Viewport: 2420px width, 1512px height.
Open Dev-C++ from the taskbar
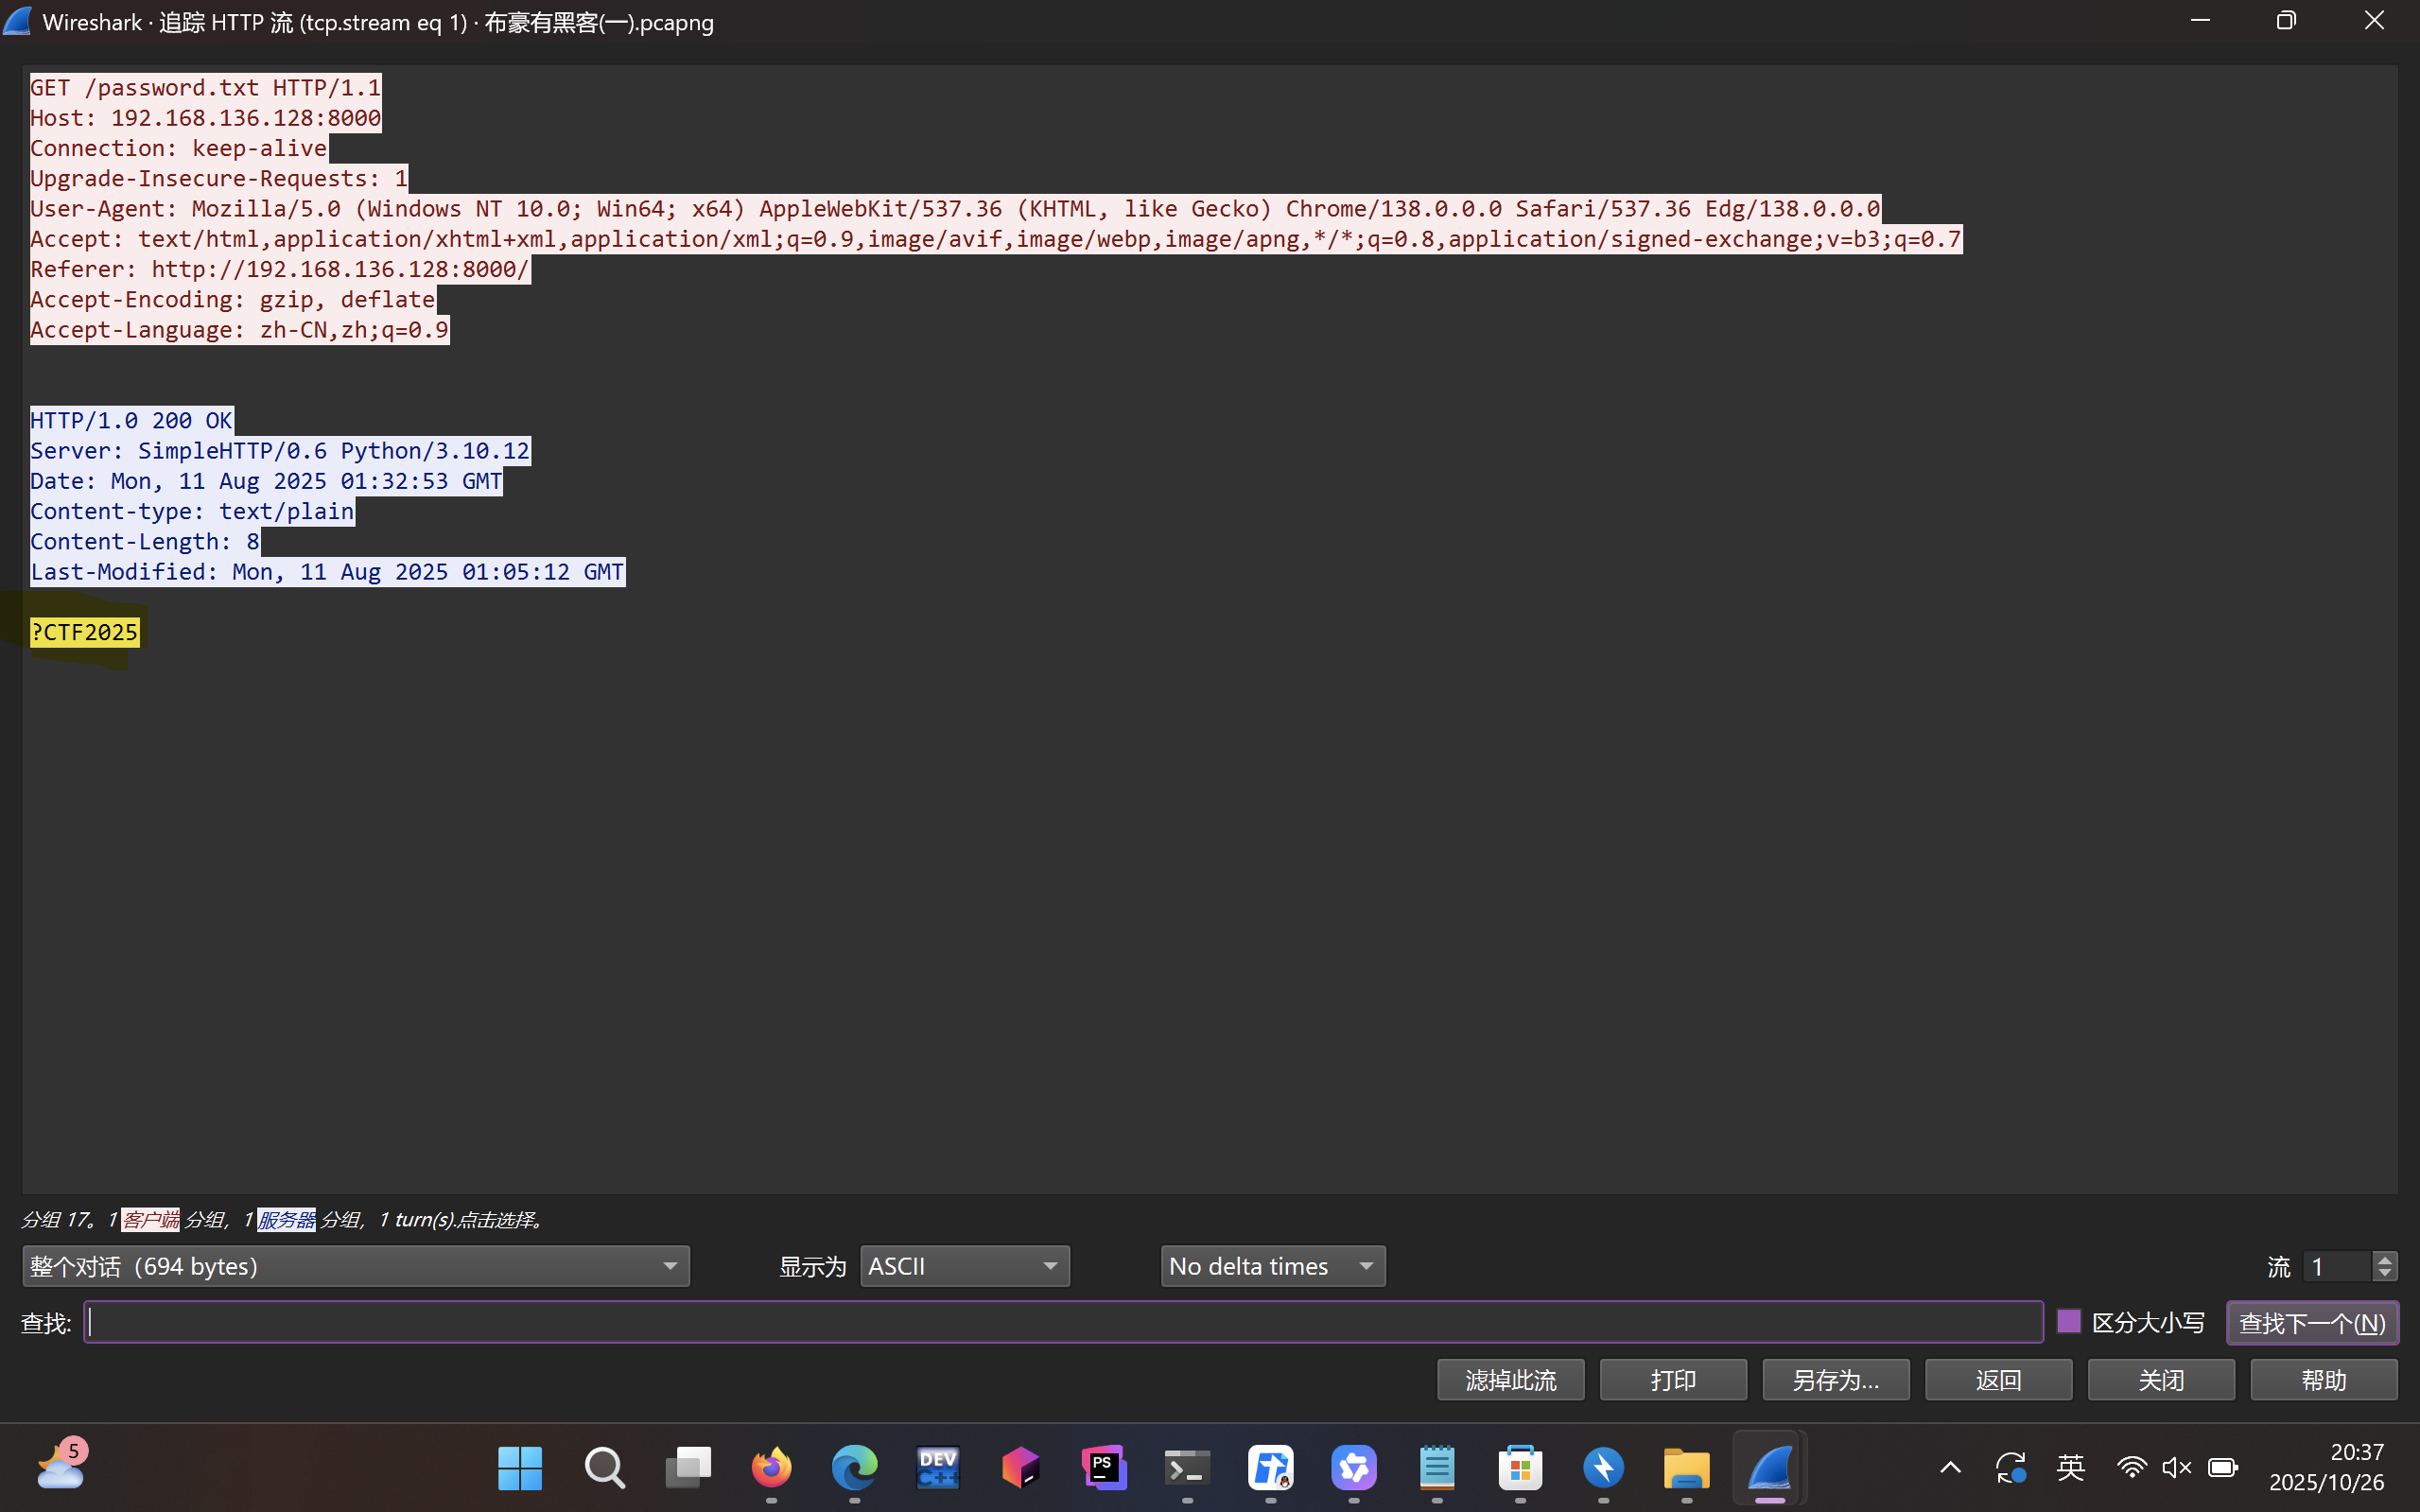938,1468
